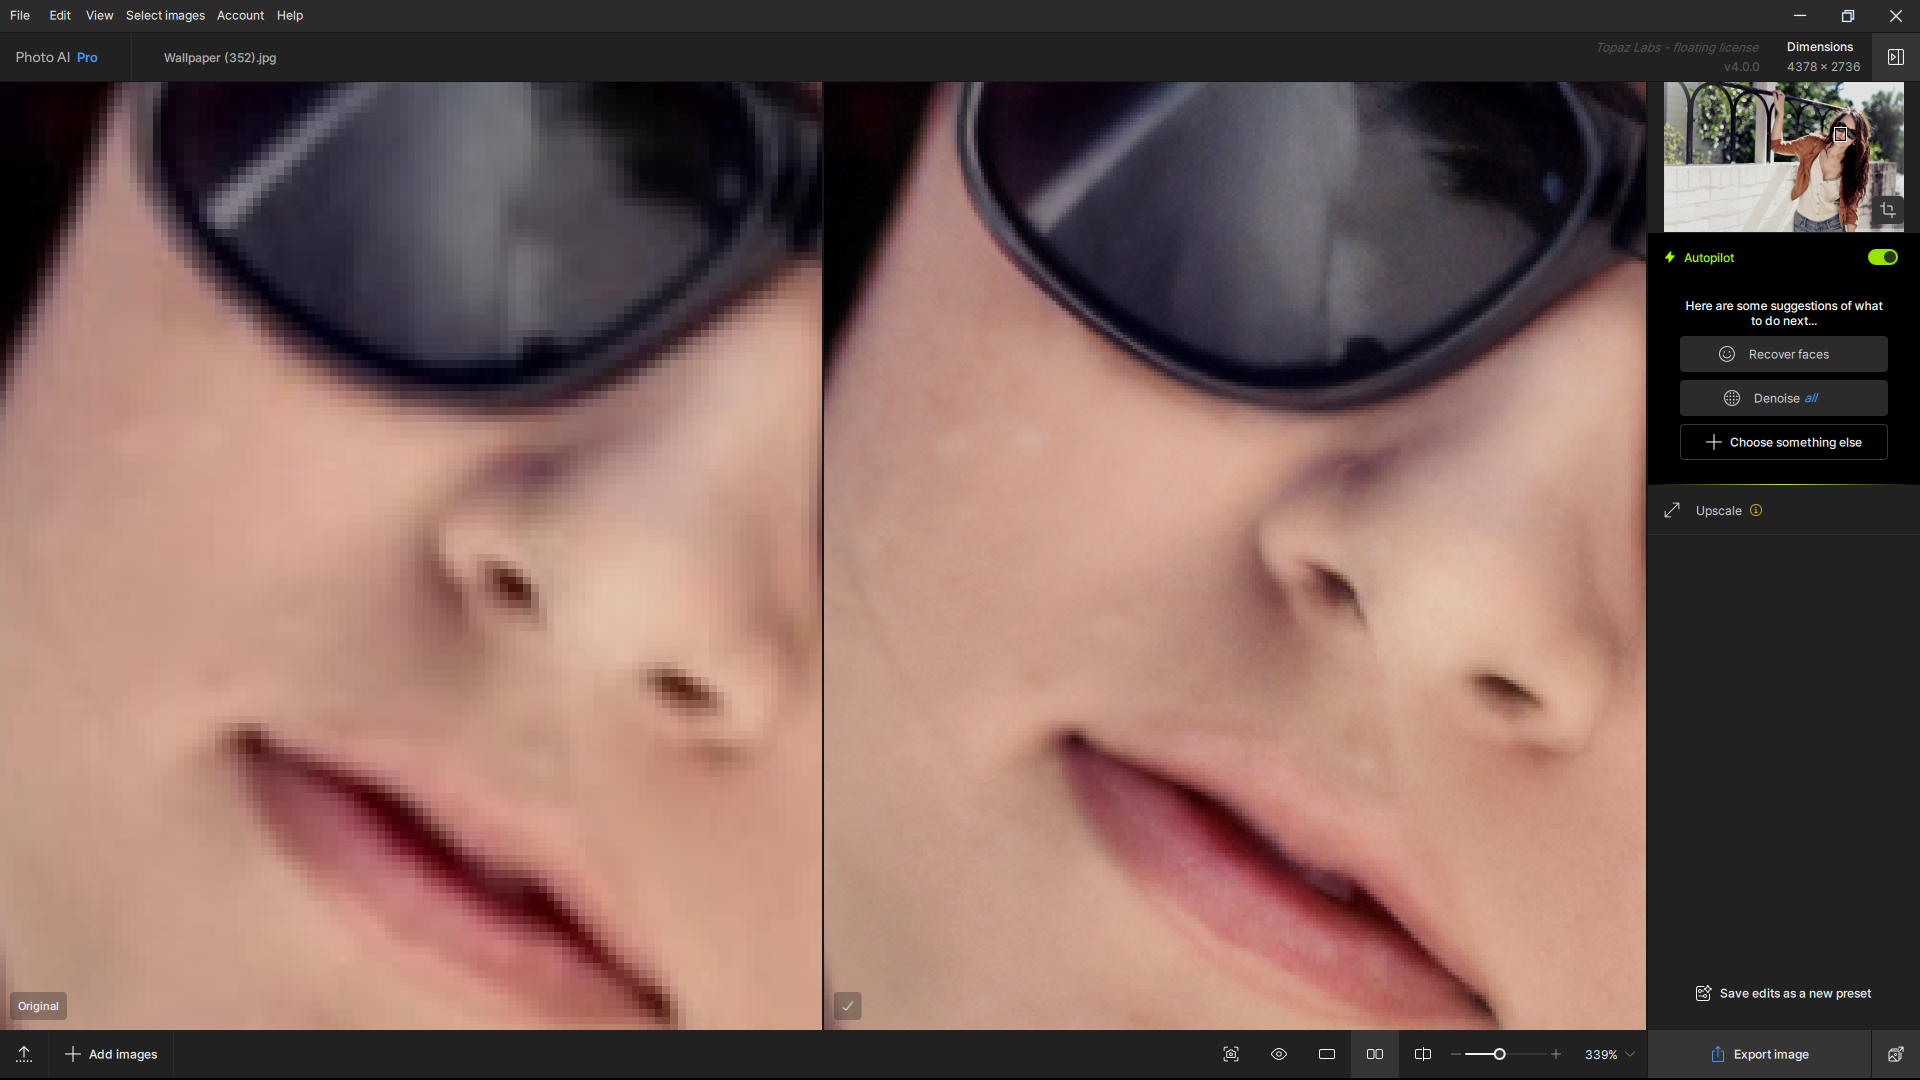Click the zoom slider handle
Viewport: 1920px width, 1080px height.
pos(1499,1054)
